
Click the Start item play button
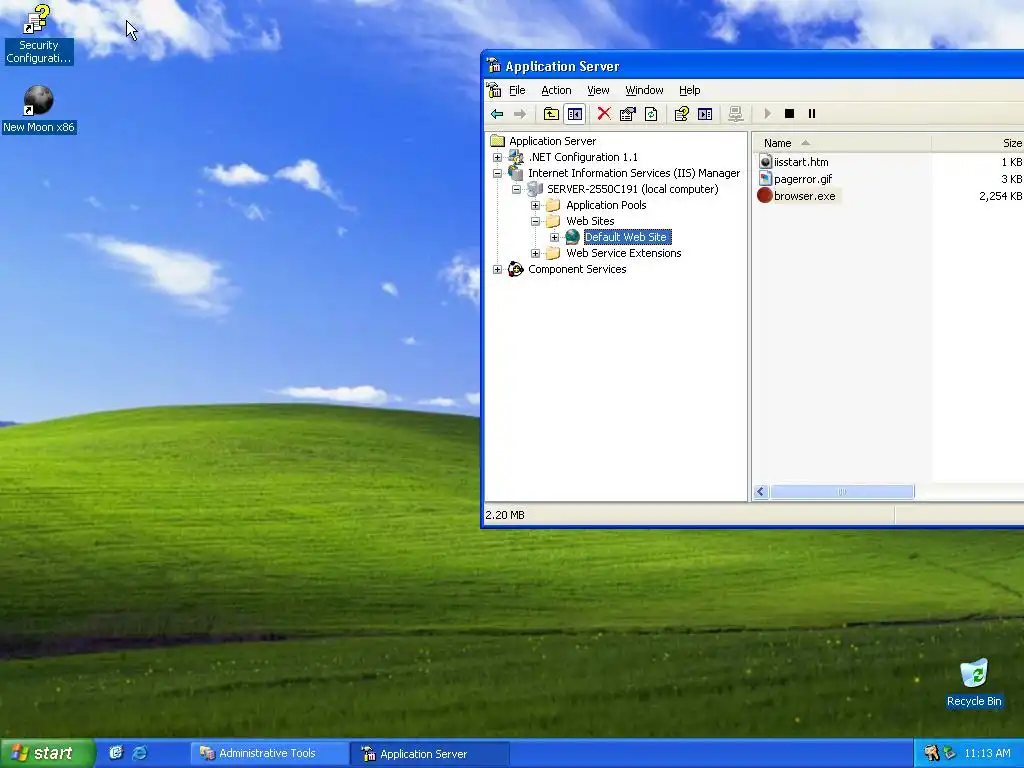coord(767,114)
